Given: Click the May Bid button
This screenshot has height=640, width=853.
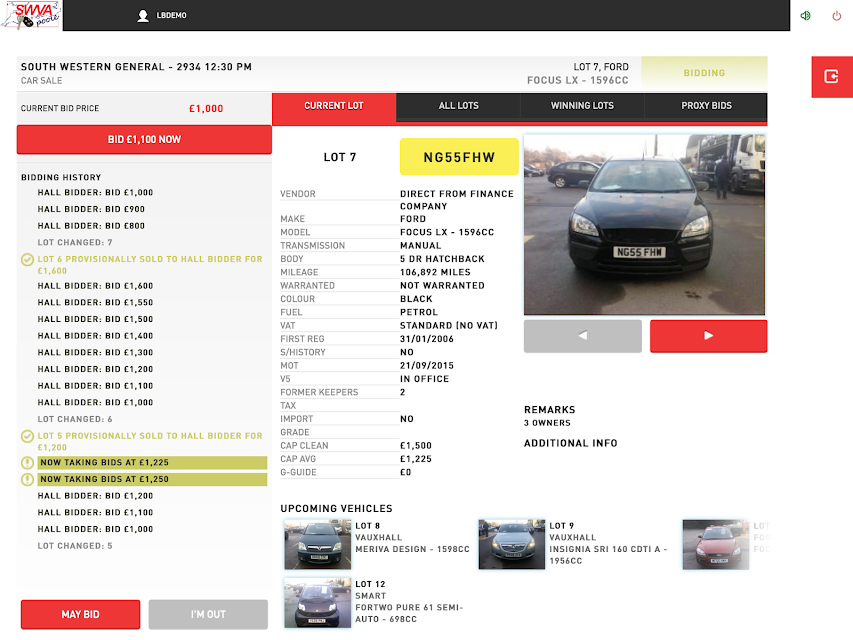Looking at the screenshot, I should (81, 614).
